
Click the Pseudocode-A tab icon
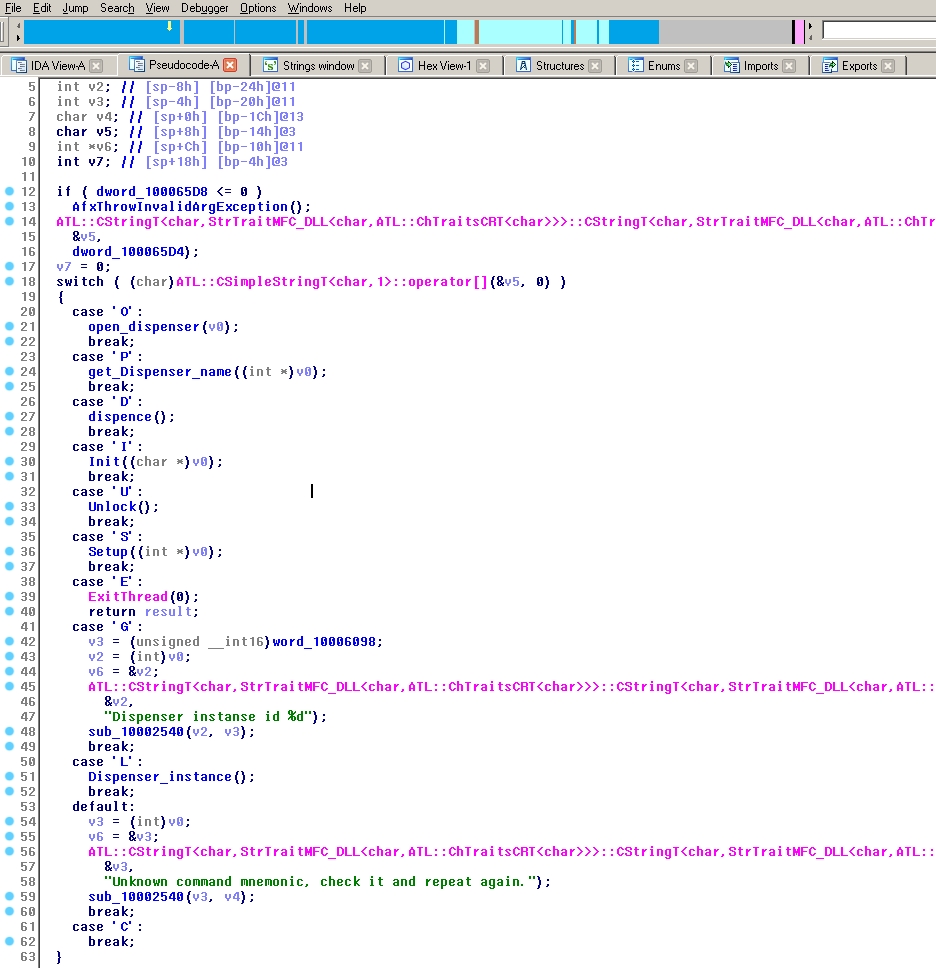[x=136, y=65]
